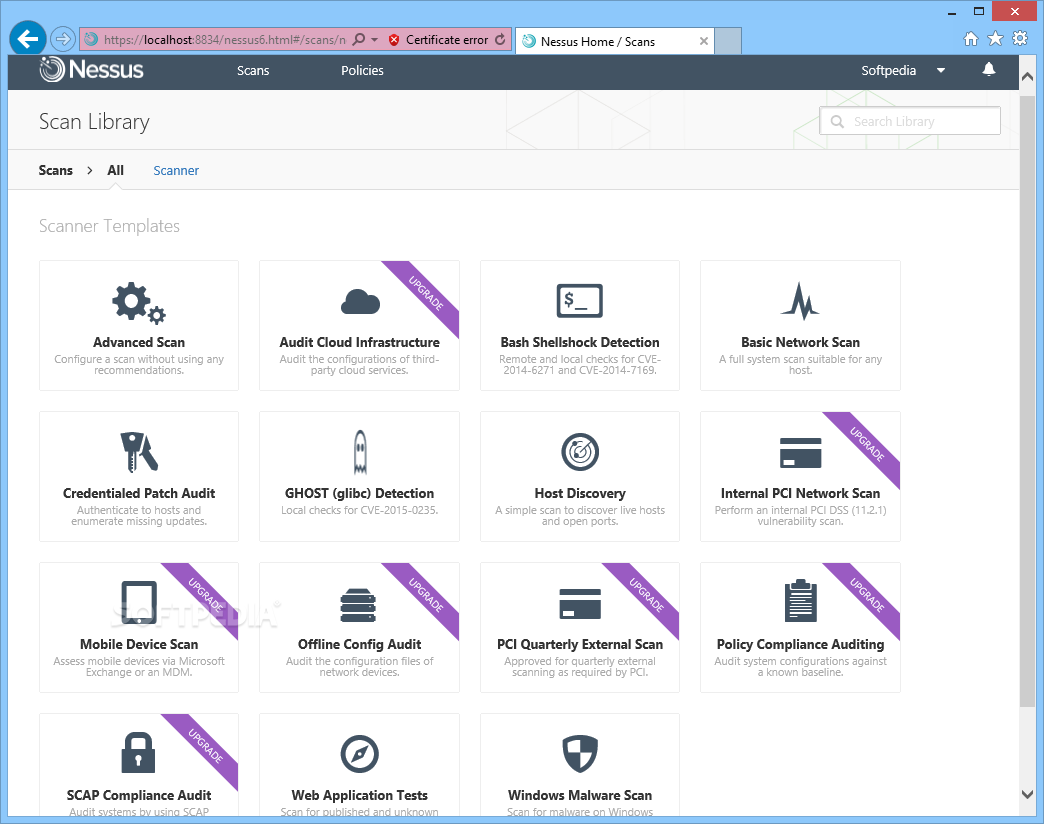
Task: Open the Credentialed Patch Audit keys icon
Action: pyautogui.click(x=138, y=453)
